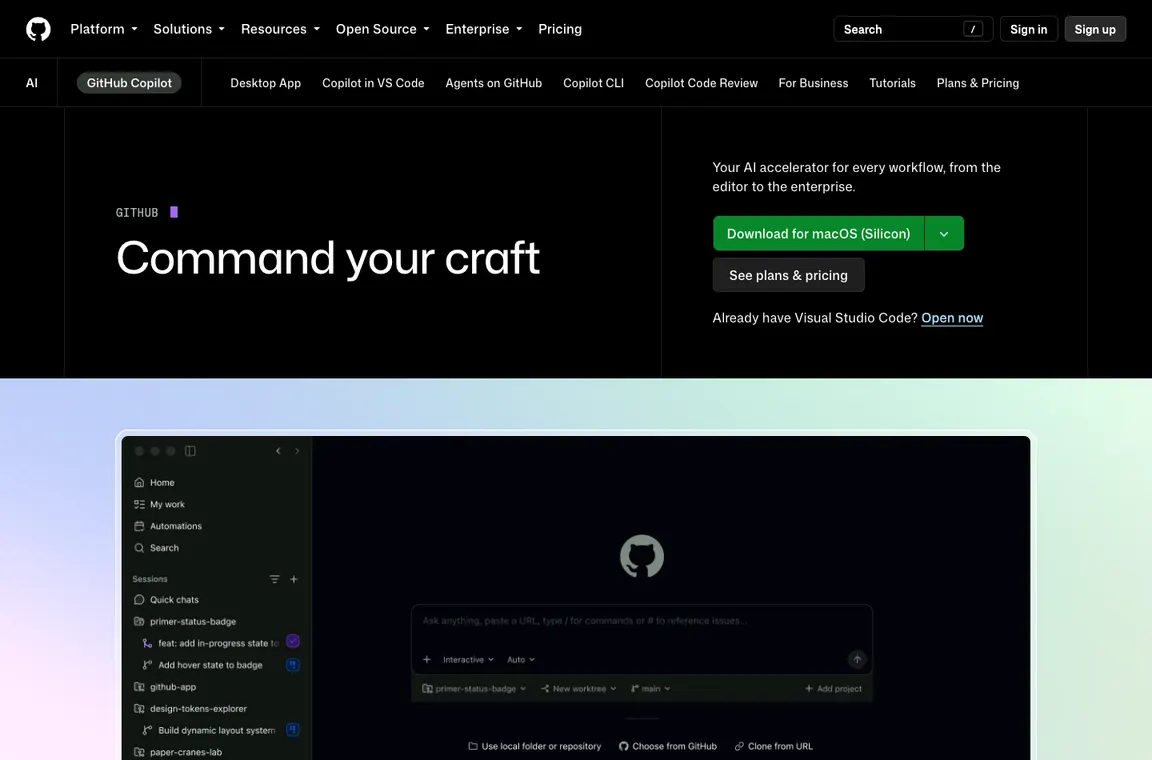The width and height of the screenshot is (1152, 760).
Task: Expand the Open Source menu
Action: pos(382,29)
